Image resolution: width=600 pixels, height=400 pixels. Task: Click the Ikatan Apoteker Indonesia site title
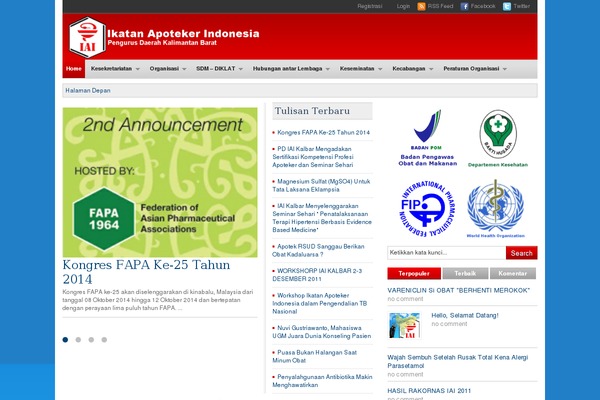point(183,34)
